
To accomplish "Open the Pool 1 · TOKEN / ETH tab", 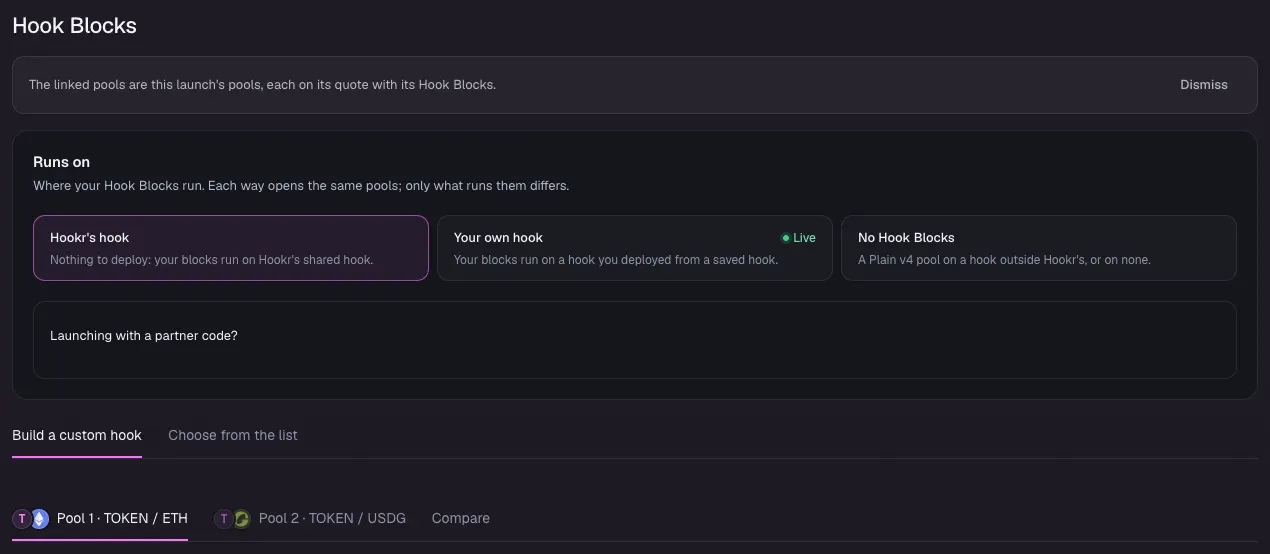I will 100,519.
